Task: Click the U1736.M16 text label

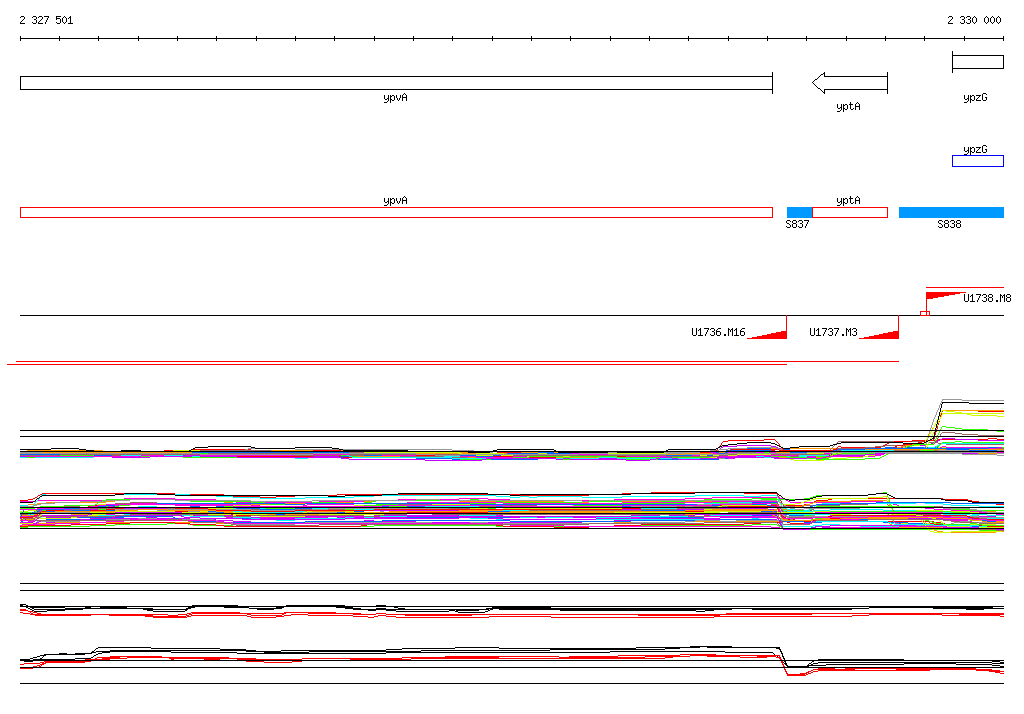Action: point(718,333)
